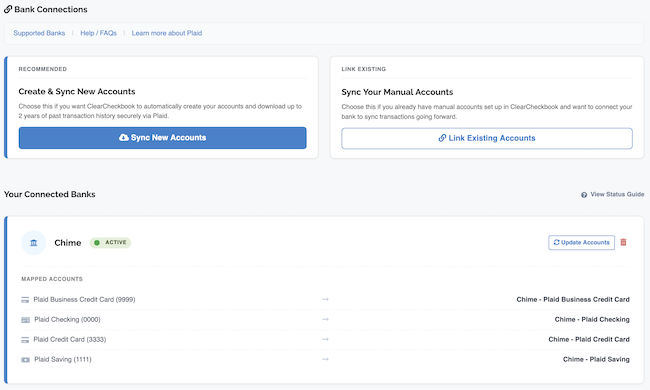Click the LINK EXISTING label
The image size is (650, 390).
click(x=364, y=69)
